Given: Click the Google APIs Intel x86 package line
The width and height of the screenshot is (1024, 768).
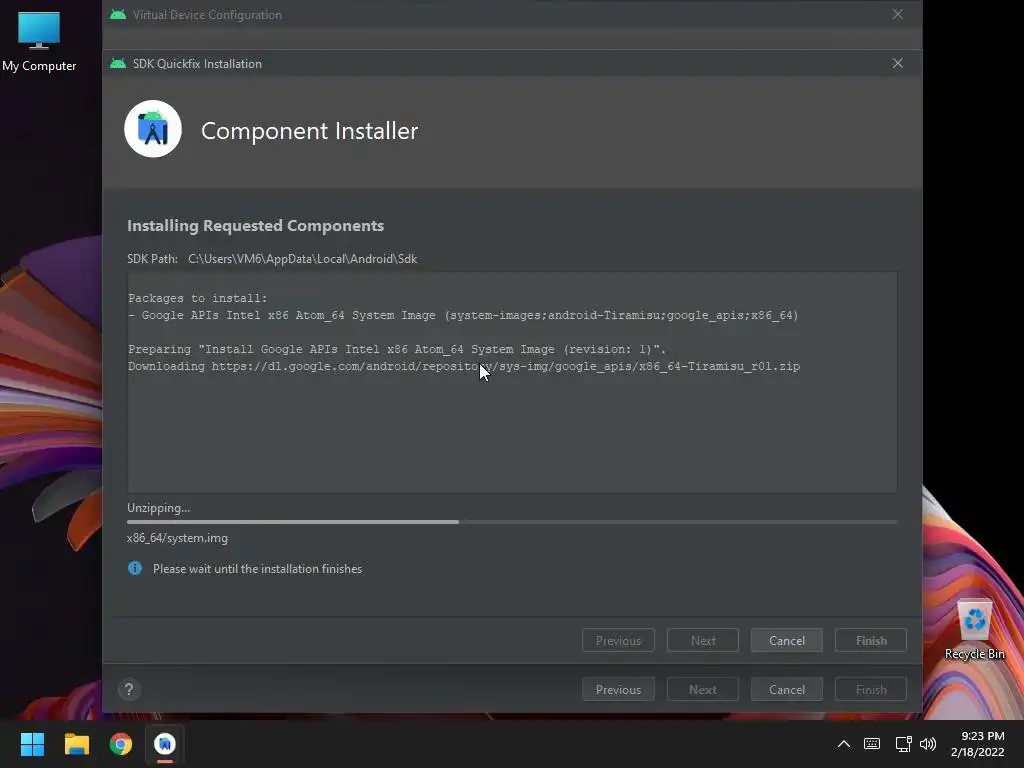Looking at the screenshot, I should pos(463,315).
